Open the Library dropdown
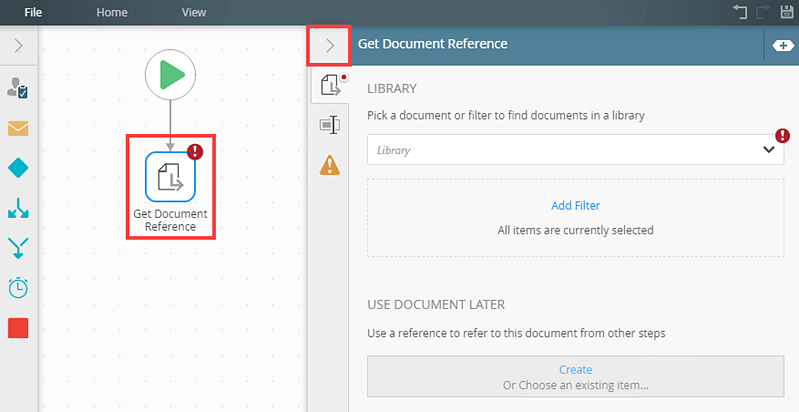Image resolution: width=799 pixels, height=412 pixels. pyautogui.click(x=575, y=150)
